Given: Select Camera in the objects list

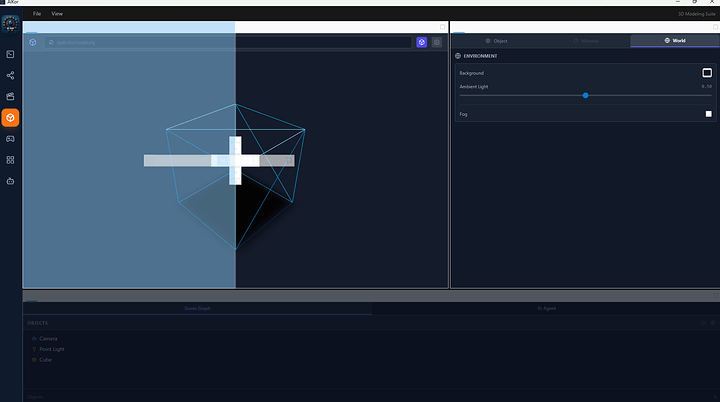Looking at the screenshot, I should pyautogui.click(x=48, y=339).
